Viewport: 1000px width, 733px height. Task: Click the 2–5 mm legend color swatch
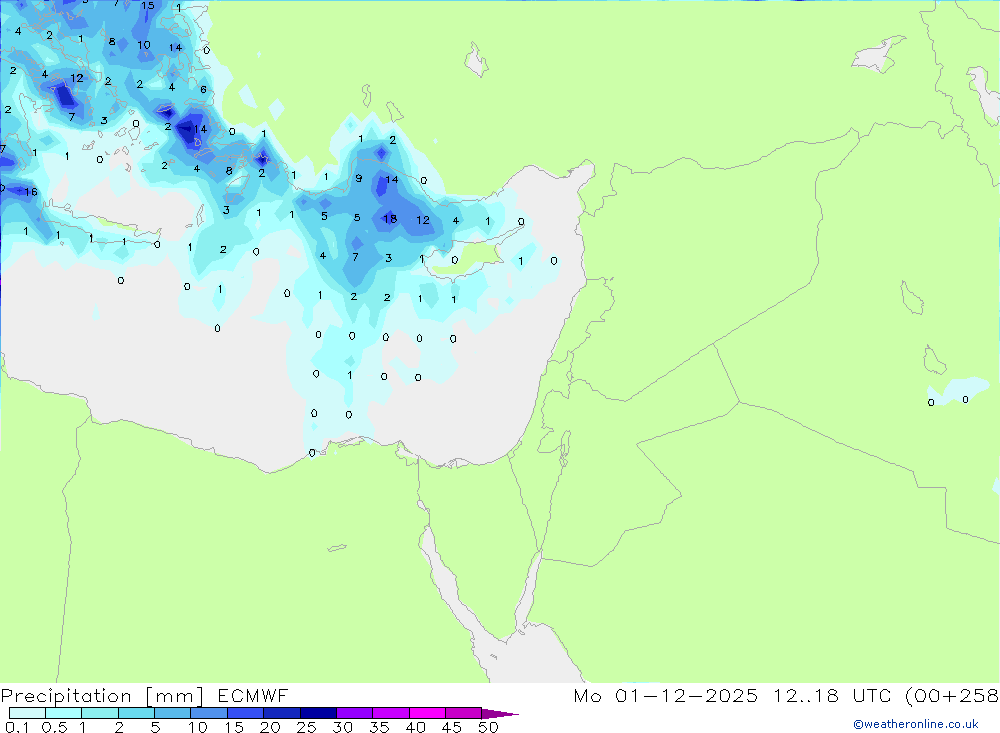136,713
